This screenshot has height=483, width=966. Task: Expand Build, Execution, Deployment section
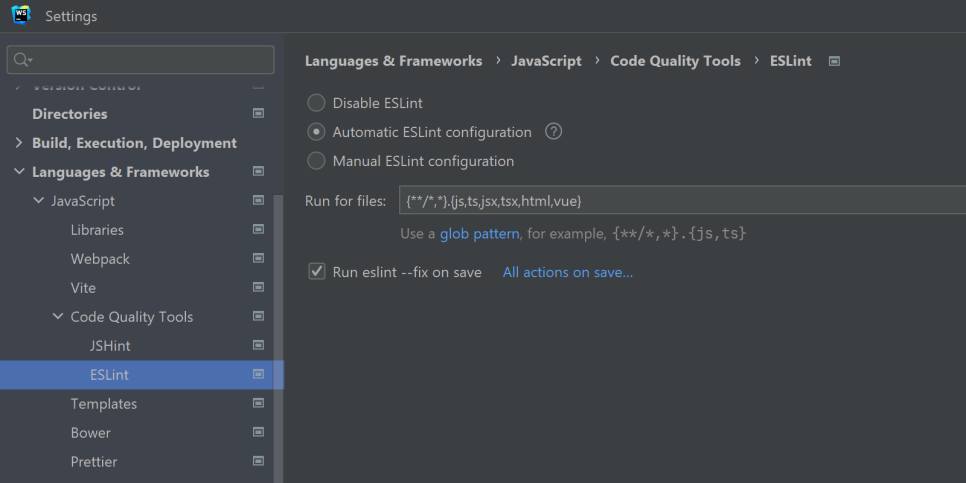[x=19, y=142]
